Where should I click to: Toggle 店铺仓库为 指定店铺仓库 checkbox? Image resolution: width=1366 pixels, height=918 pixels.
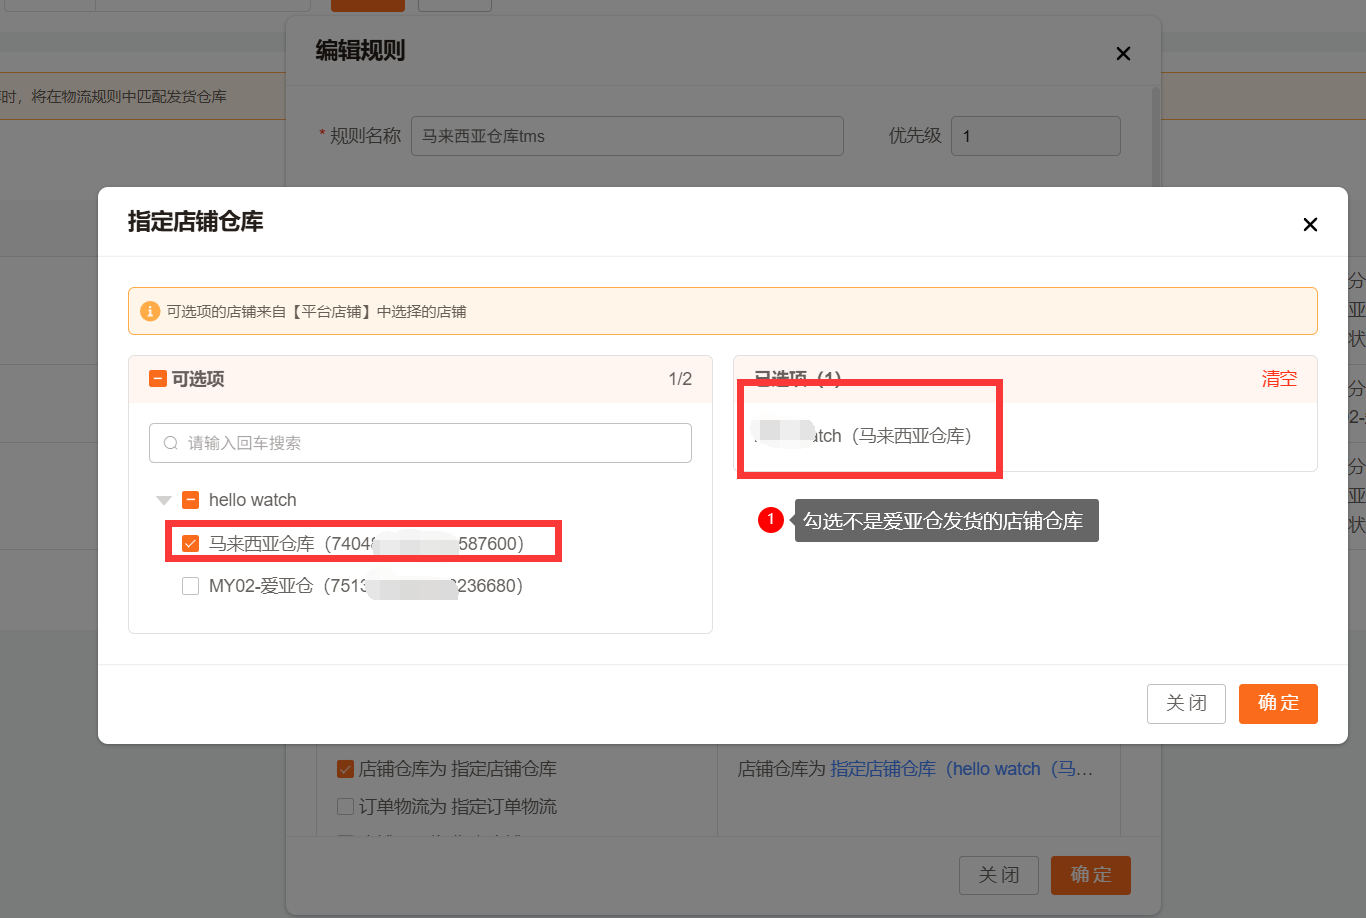(x=346, y=769)
